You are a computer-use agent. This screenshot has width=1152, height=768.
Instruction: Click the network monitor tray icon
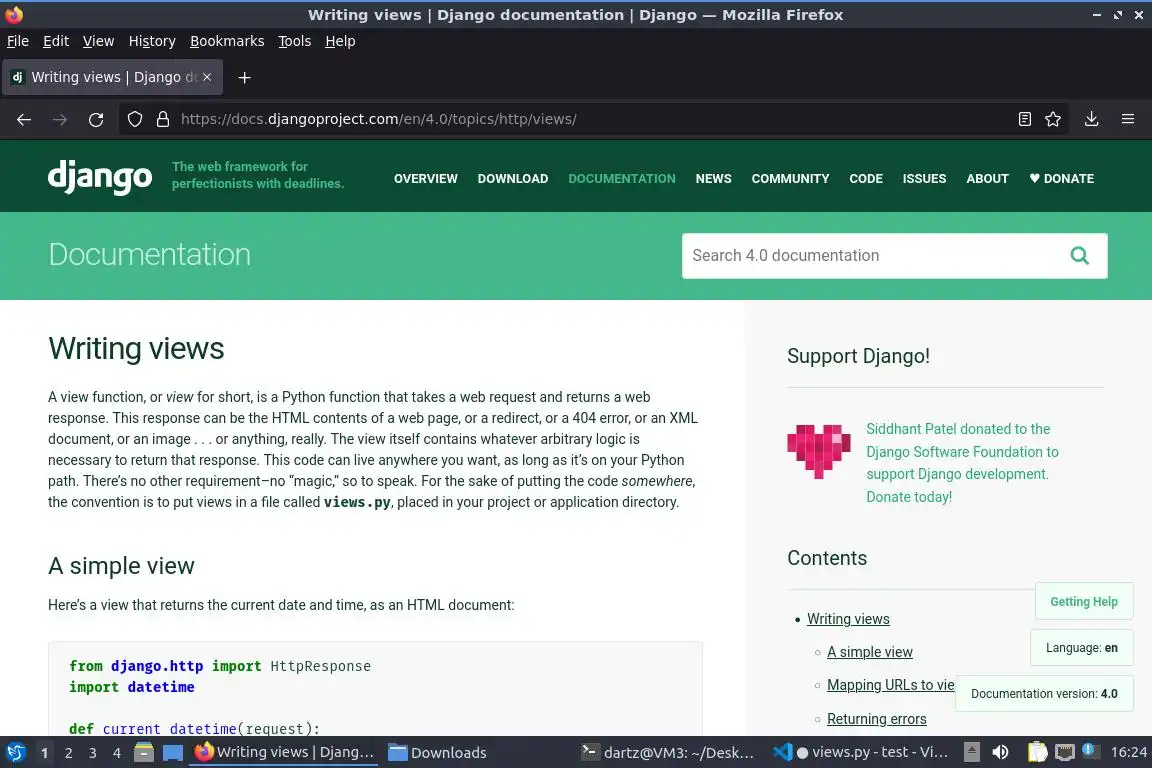point(1065,753)
